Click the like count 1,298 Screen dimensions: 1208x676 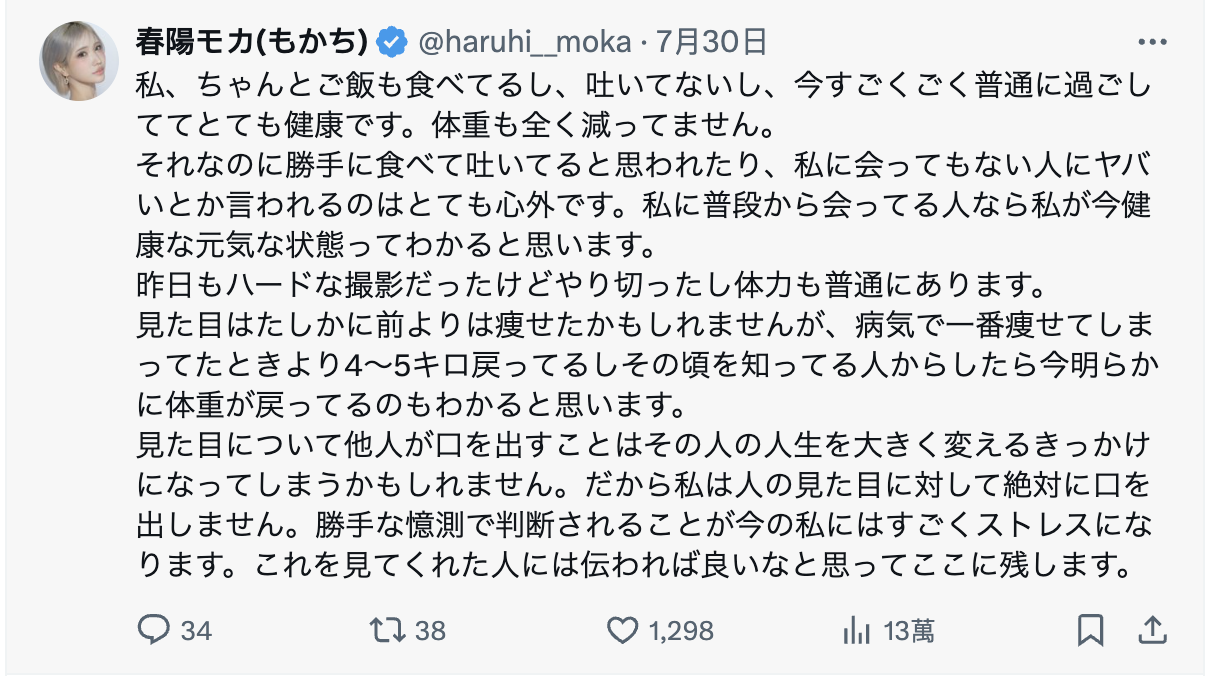[x=681, y=631]
